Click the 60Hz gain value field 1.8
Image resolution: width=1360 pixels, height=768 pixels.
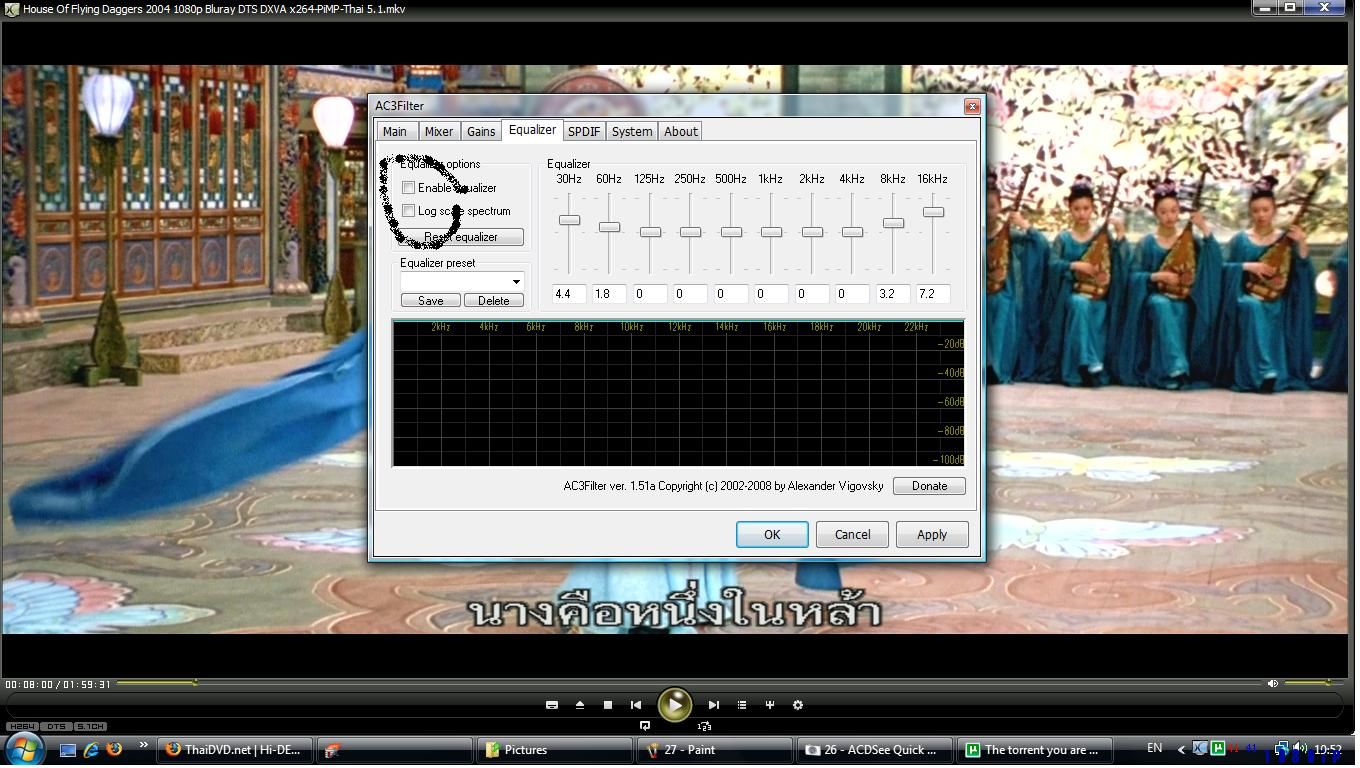click(609, 294)
